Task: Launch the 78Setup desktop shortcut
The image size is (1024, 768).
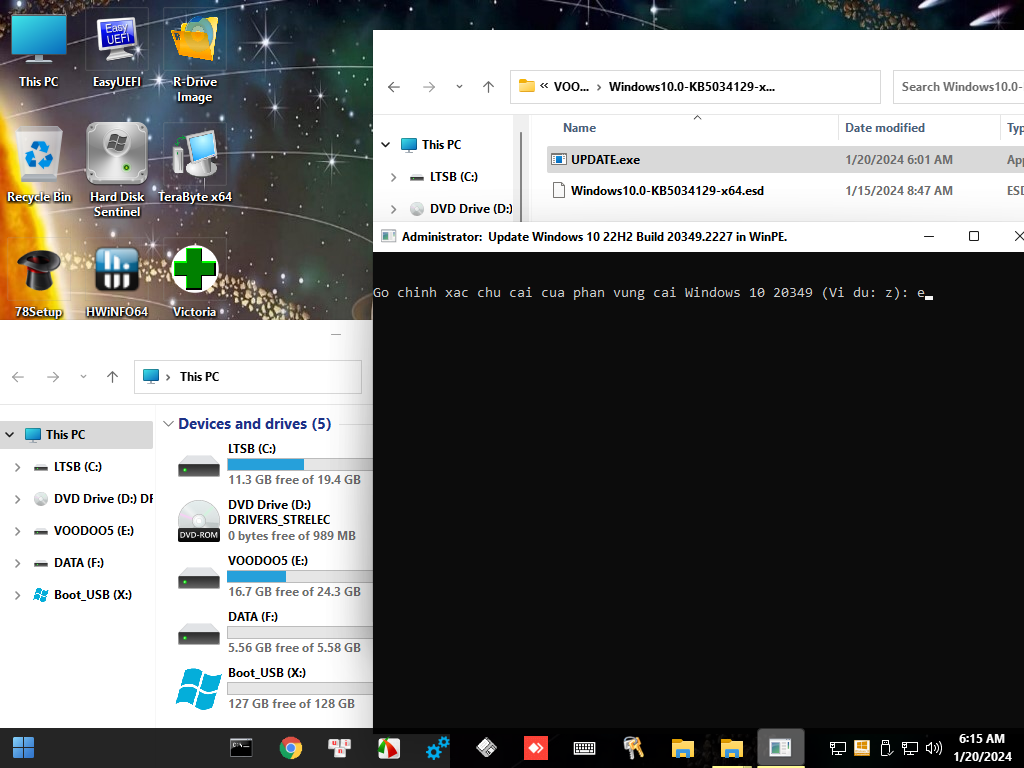Action: pos(39,282)
